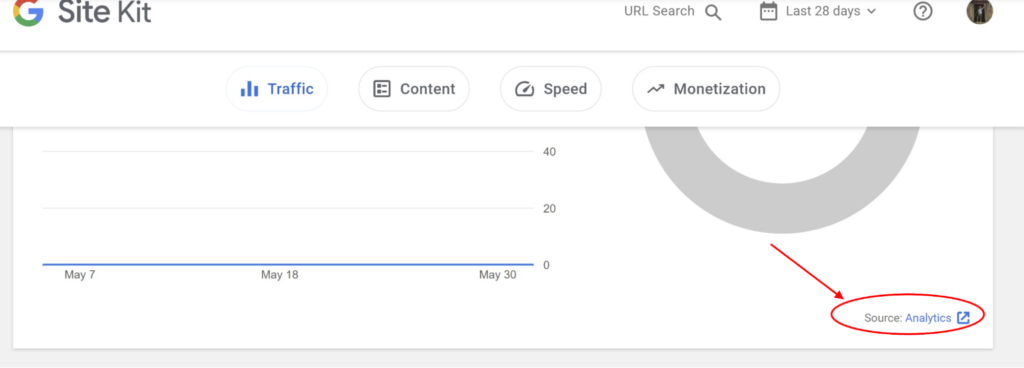The image size is (1024, 368).
Task: Click the trending arrow icon in Monetization
Action: (655, 89)
